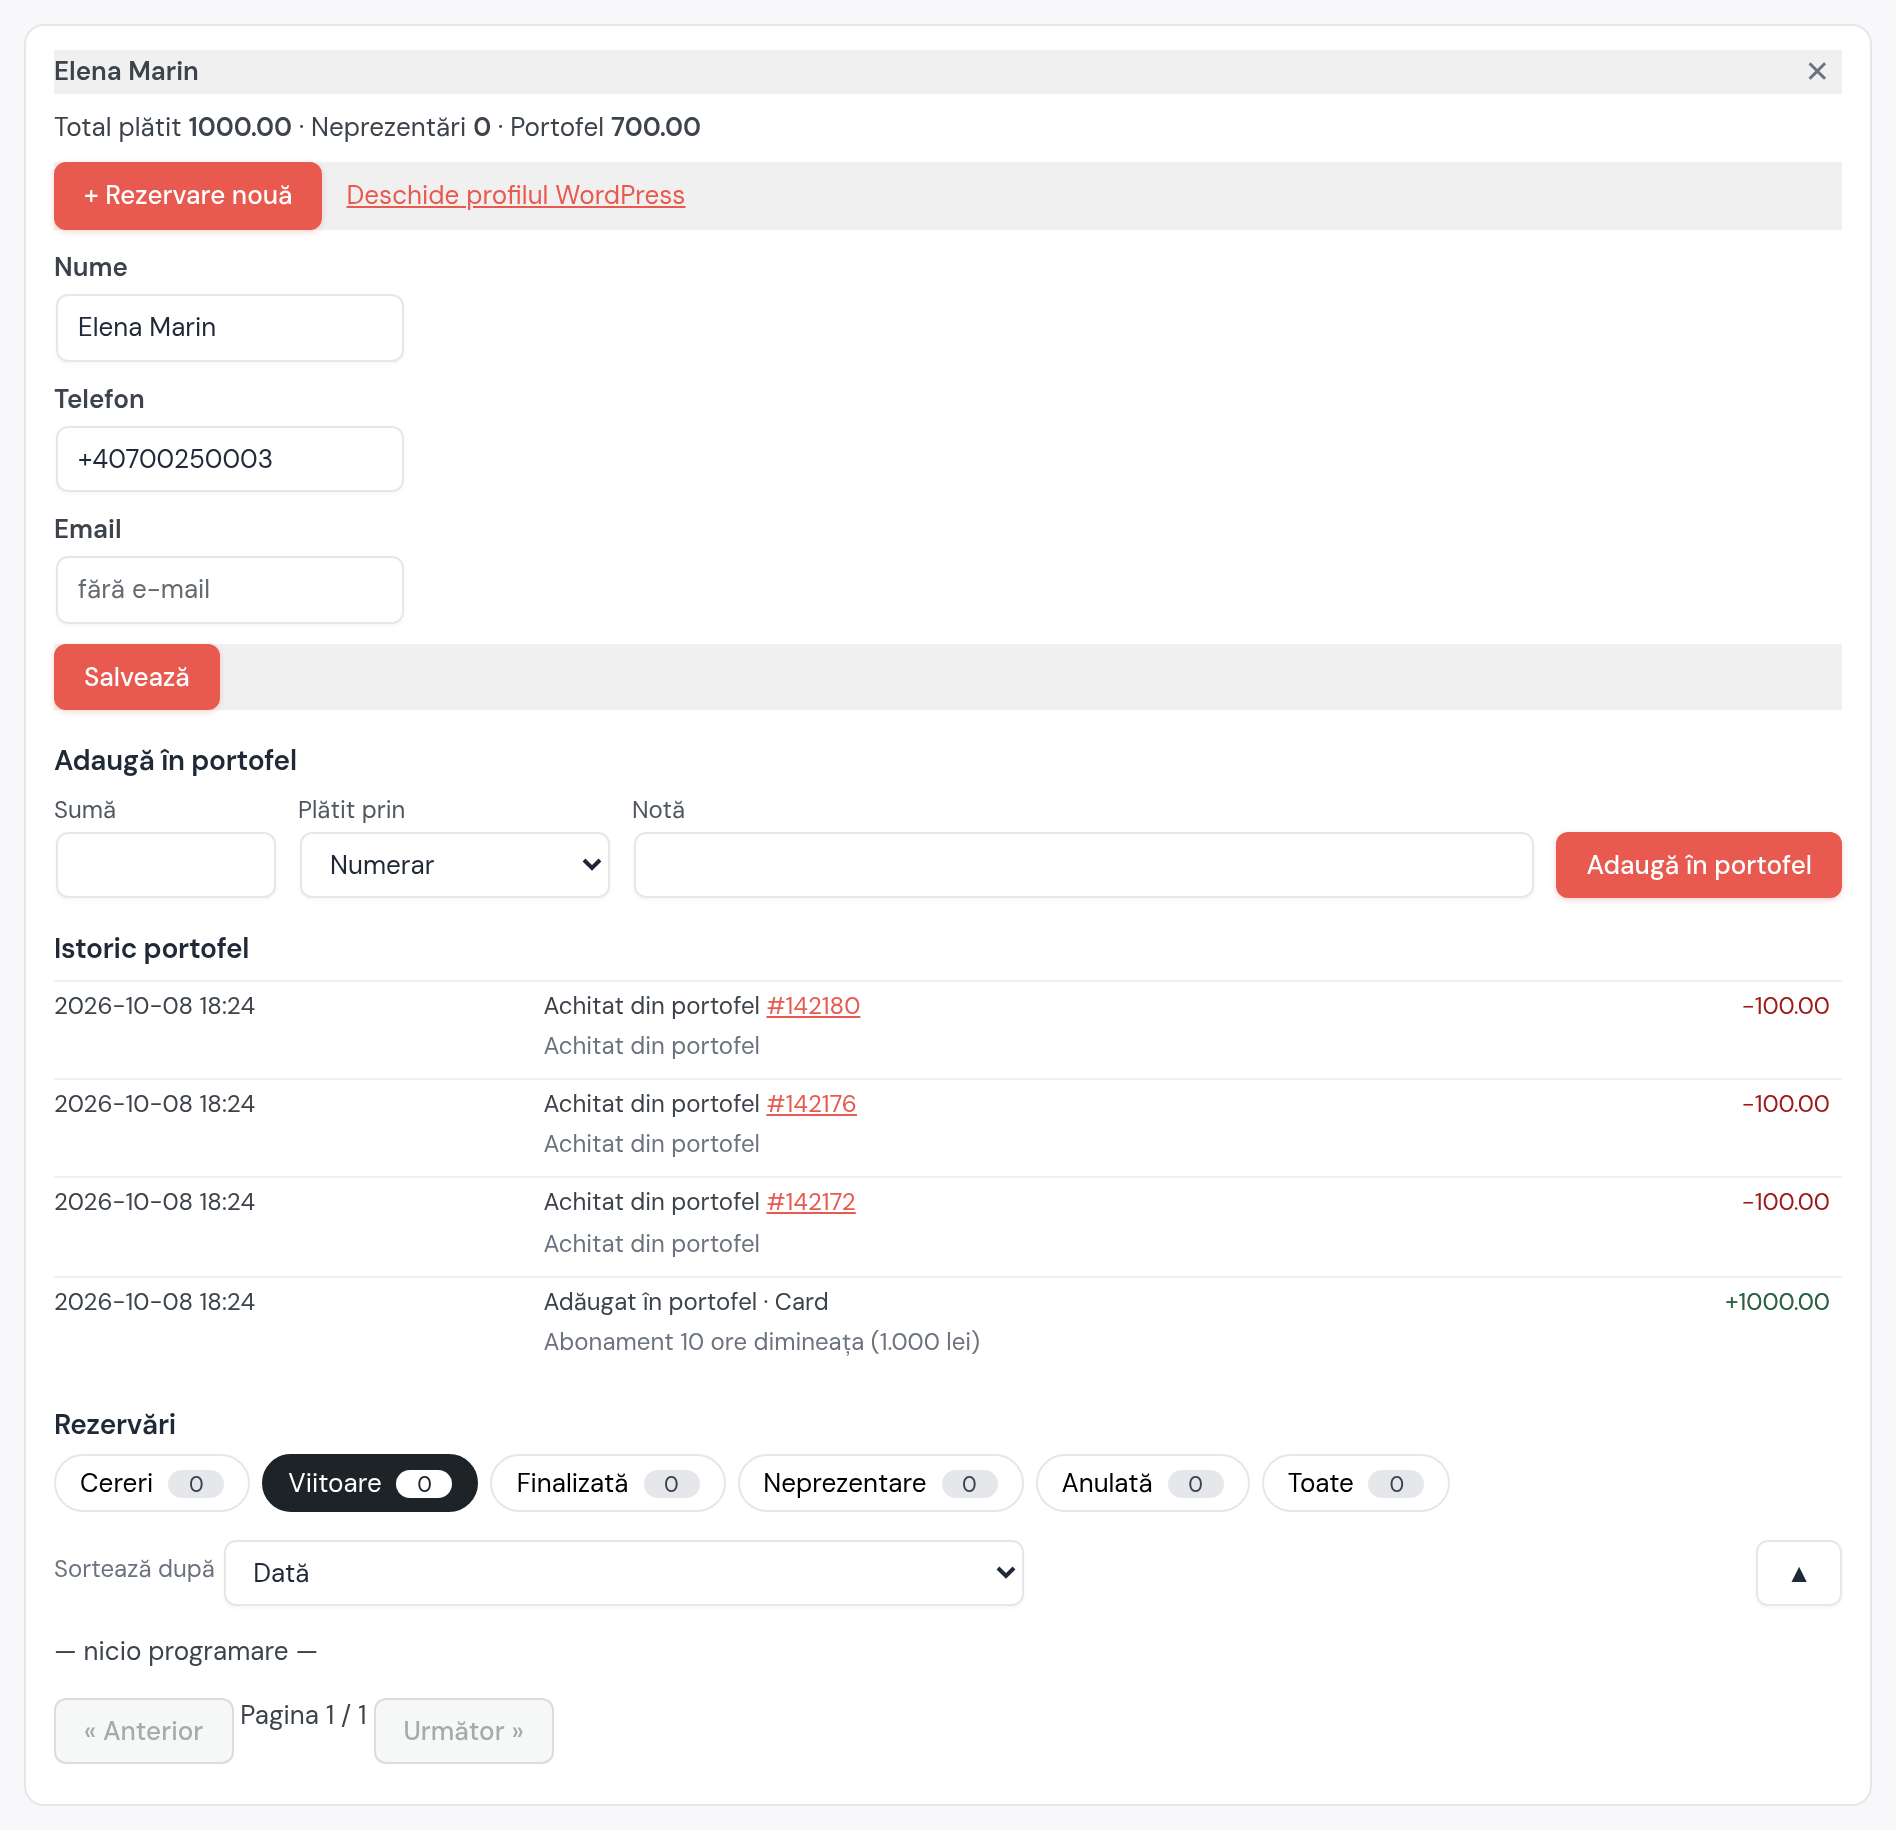The height and width of the screenshot is (1830, 1896).
Task: Focus the Telefon input field
Action: pos(230,459)
